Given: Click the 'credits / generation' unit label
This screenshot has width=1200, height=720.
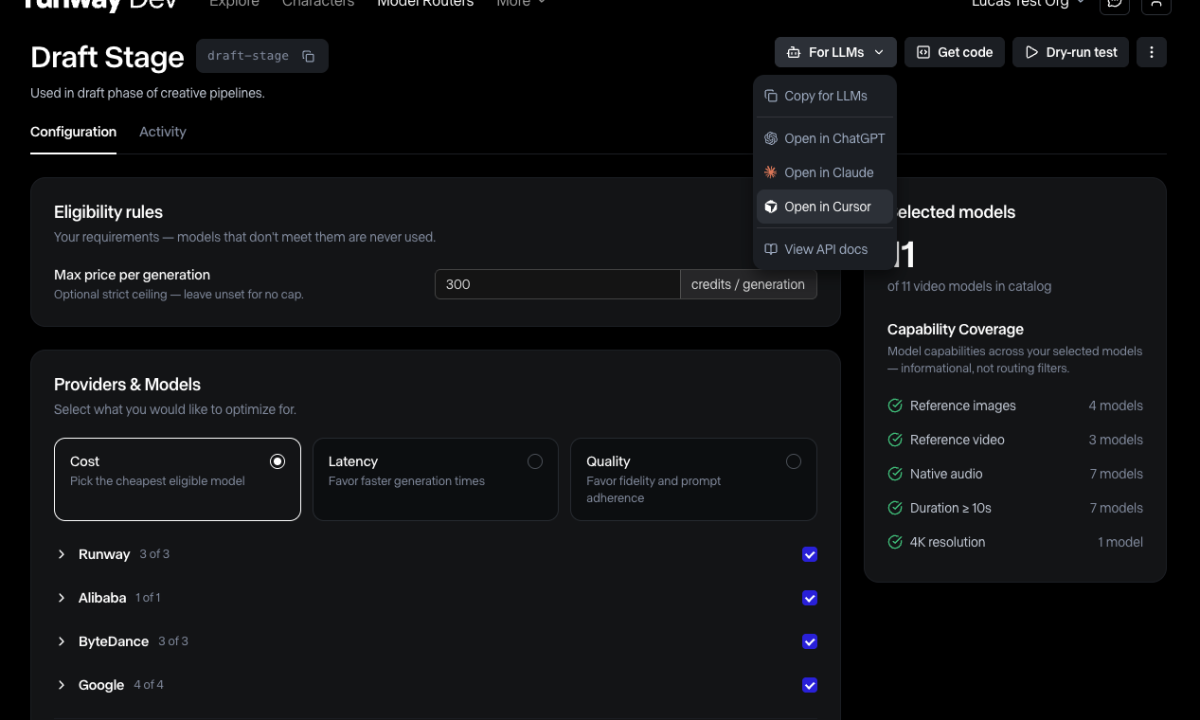Looking at the screenshot, I should (x=748, y=284).
